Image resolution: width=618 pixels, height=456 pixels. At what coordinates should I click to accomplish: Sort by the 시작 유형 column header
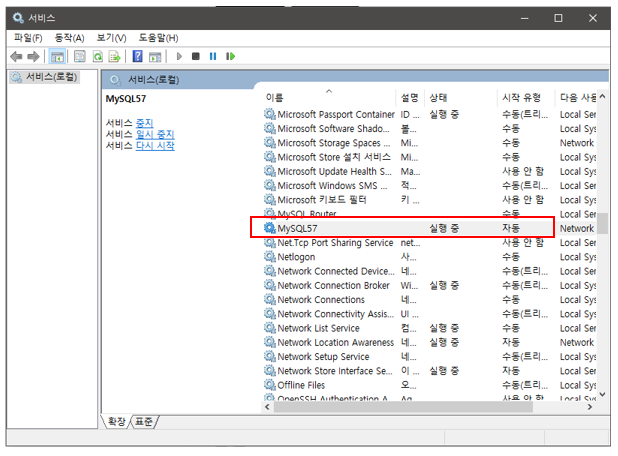pyautogui.click(x=527, y=98)
